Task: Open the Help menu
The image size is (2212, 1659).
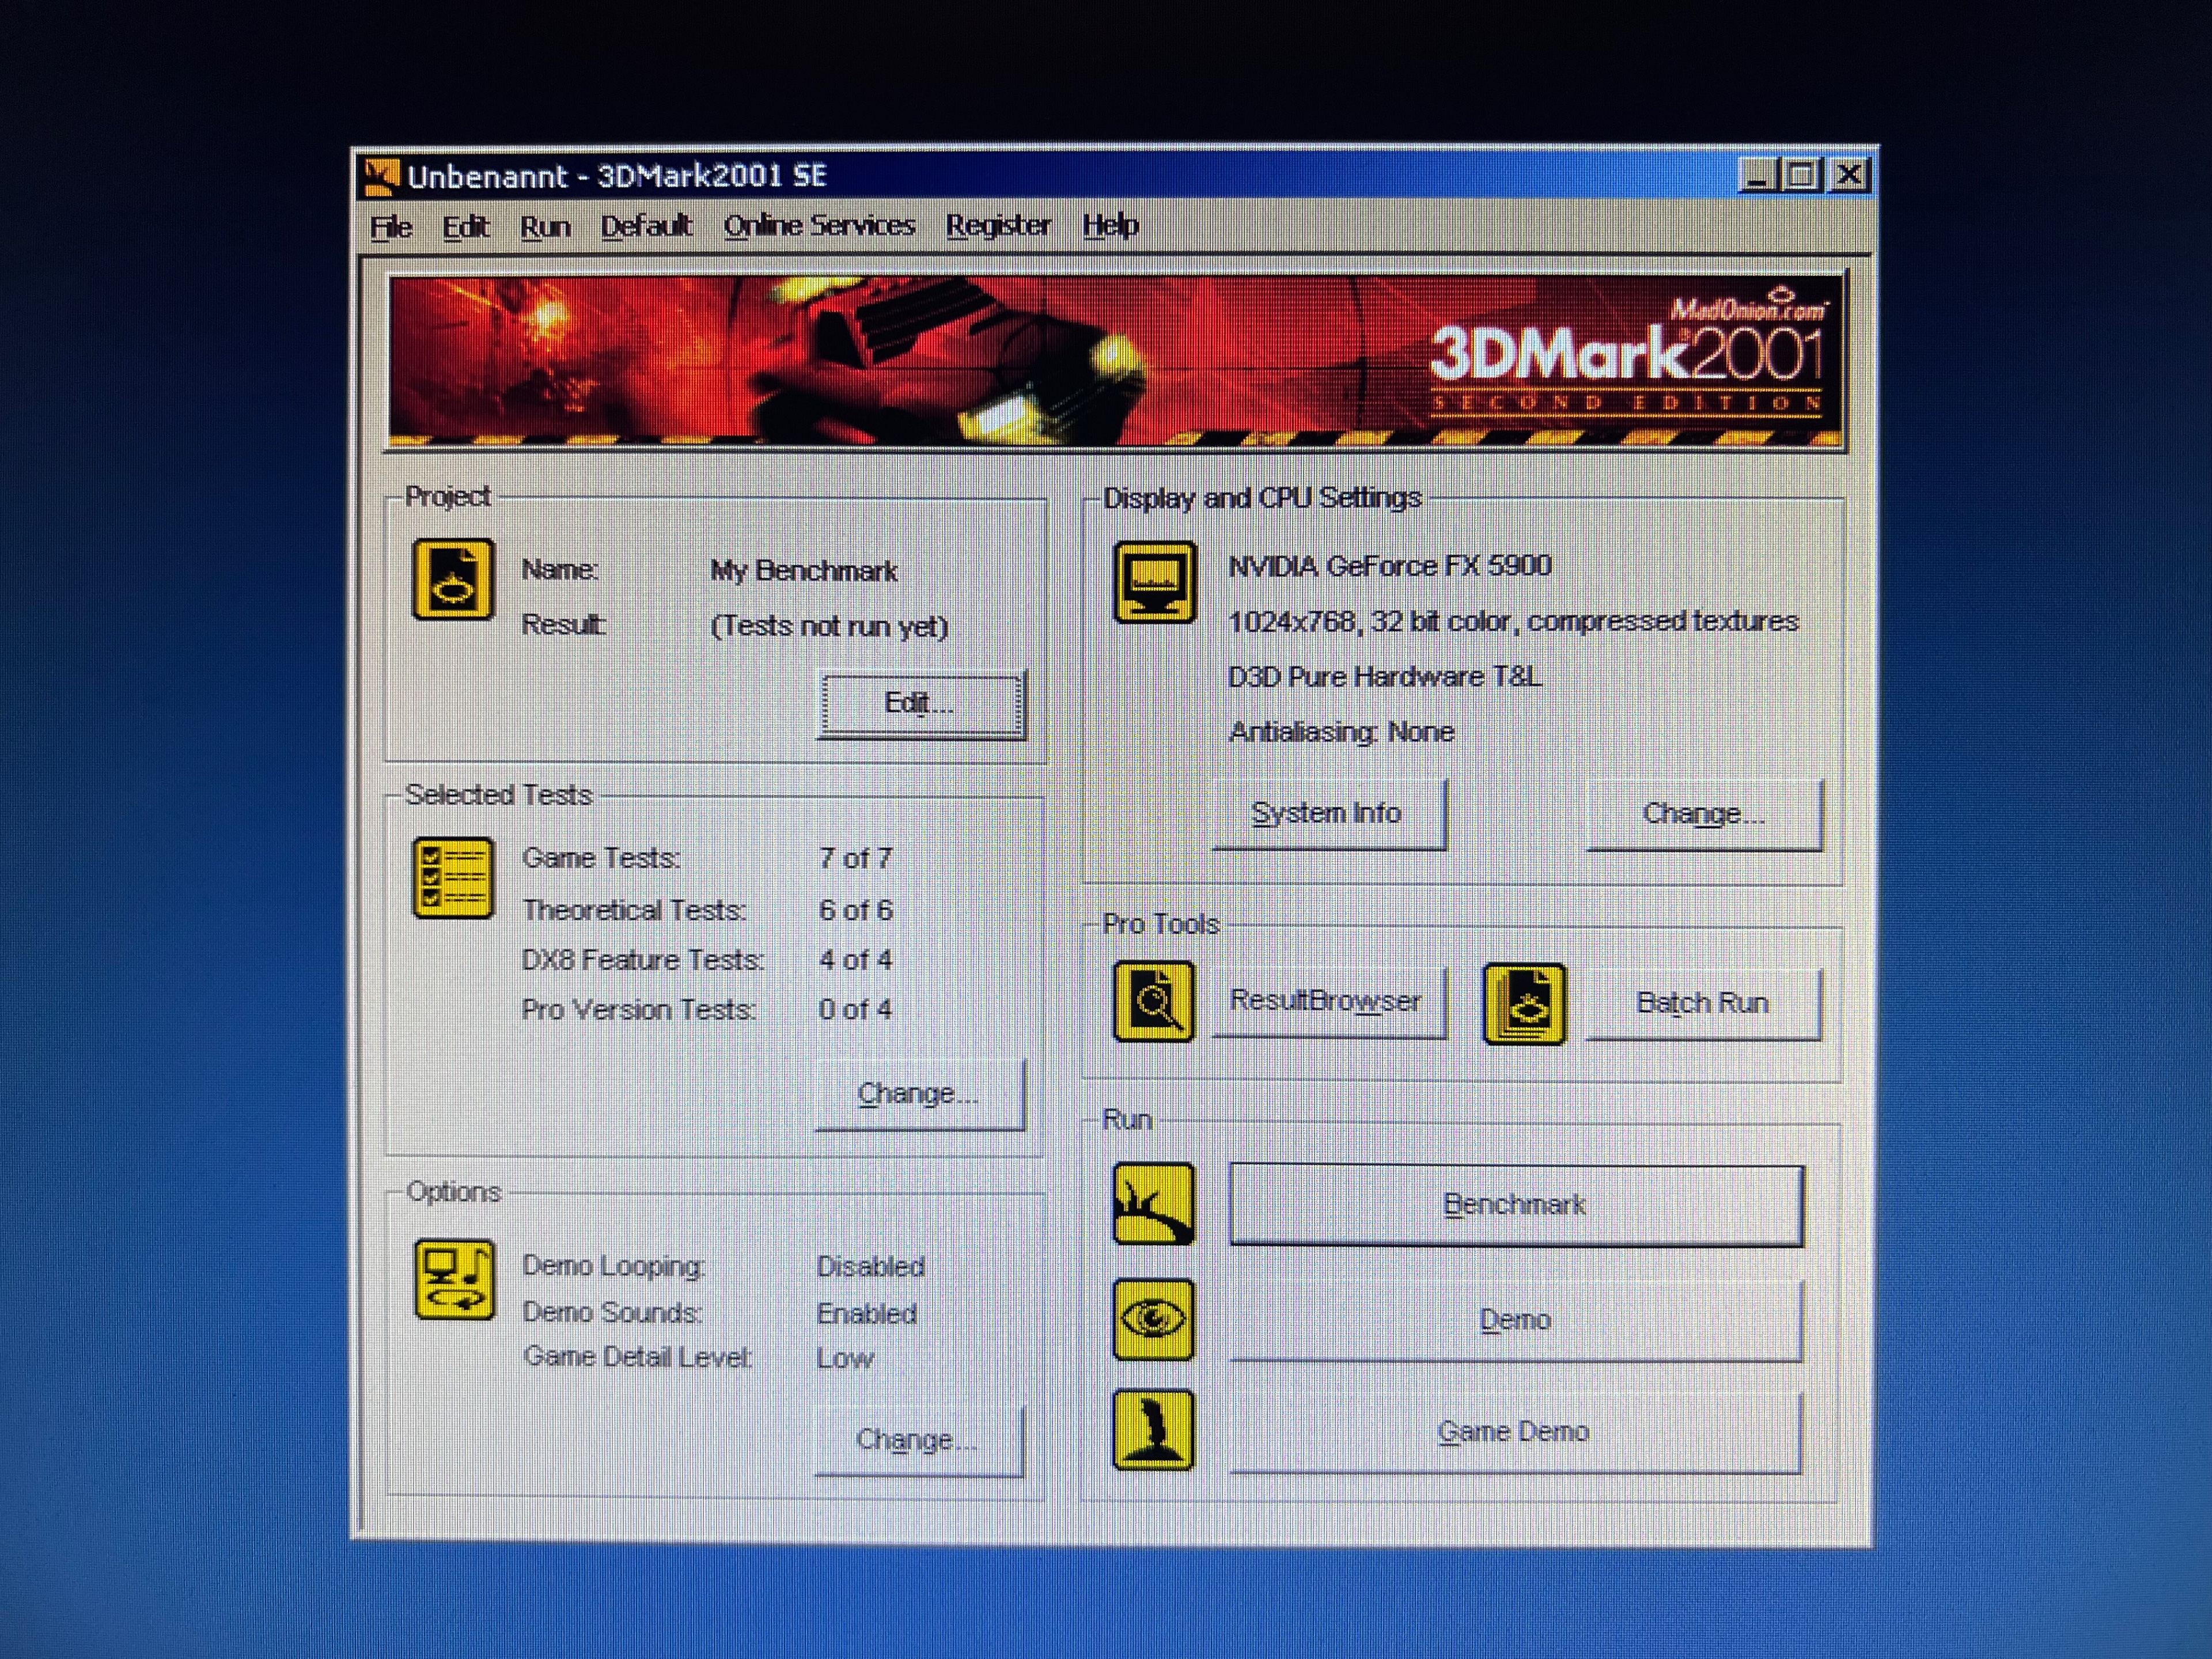Action: 1110,226
